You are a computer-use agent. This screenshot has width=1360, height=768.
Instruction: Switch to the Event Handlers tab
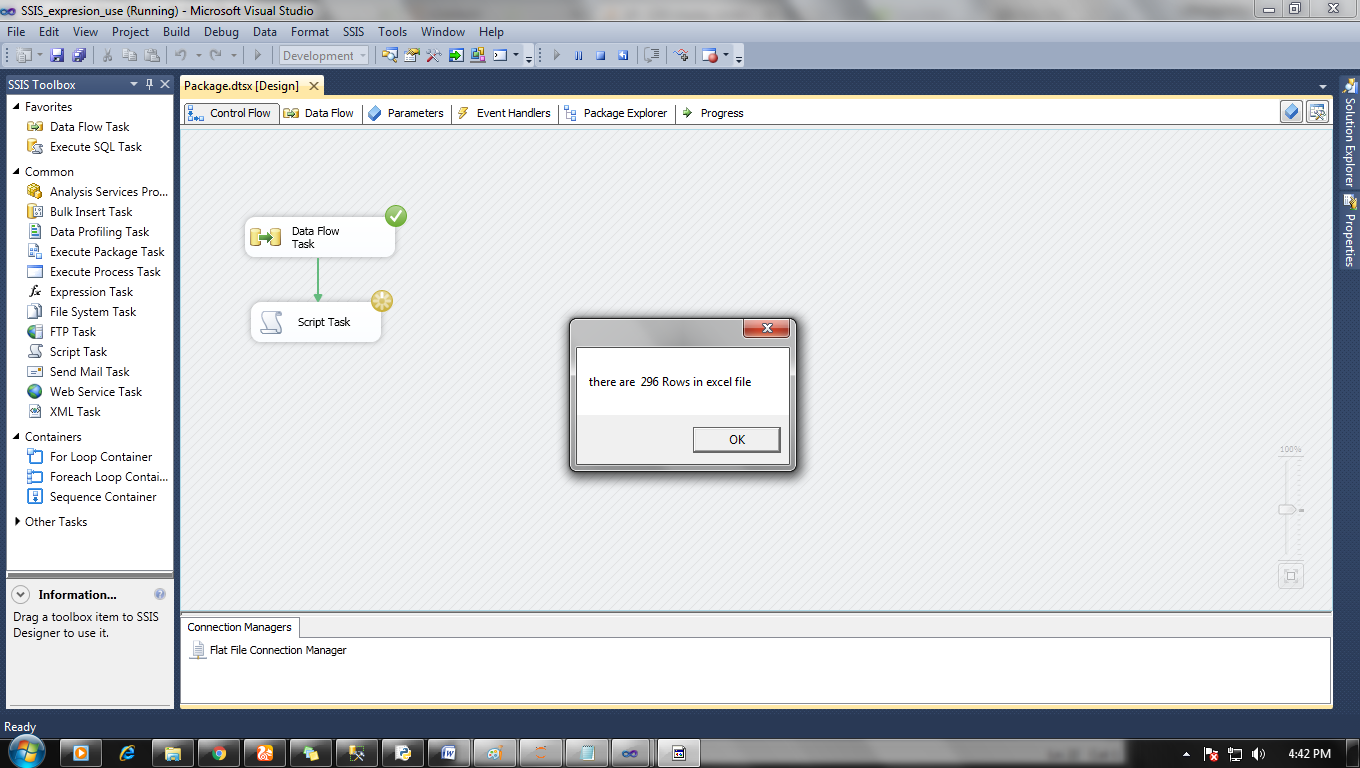point(503,113)
